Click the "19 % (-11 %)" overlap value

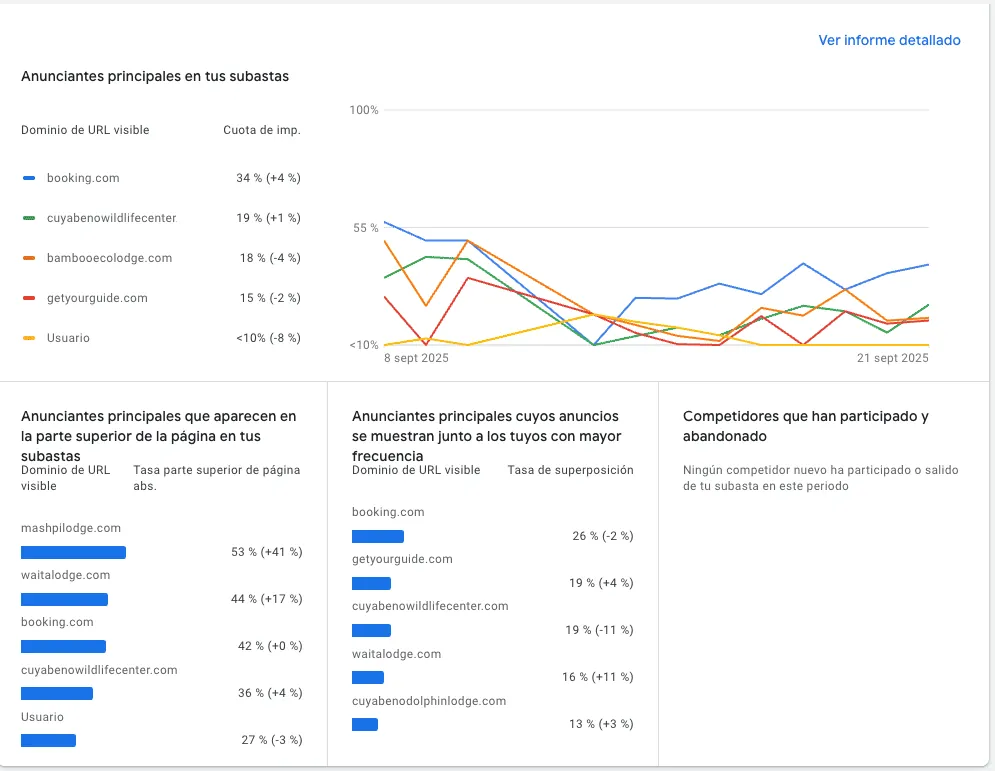pyautogui.click(x=600, y=630)
